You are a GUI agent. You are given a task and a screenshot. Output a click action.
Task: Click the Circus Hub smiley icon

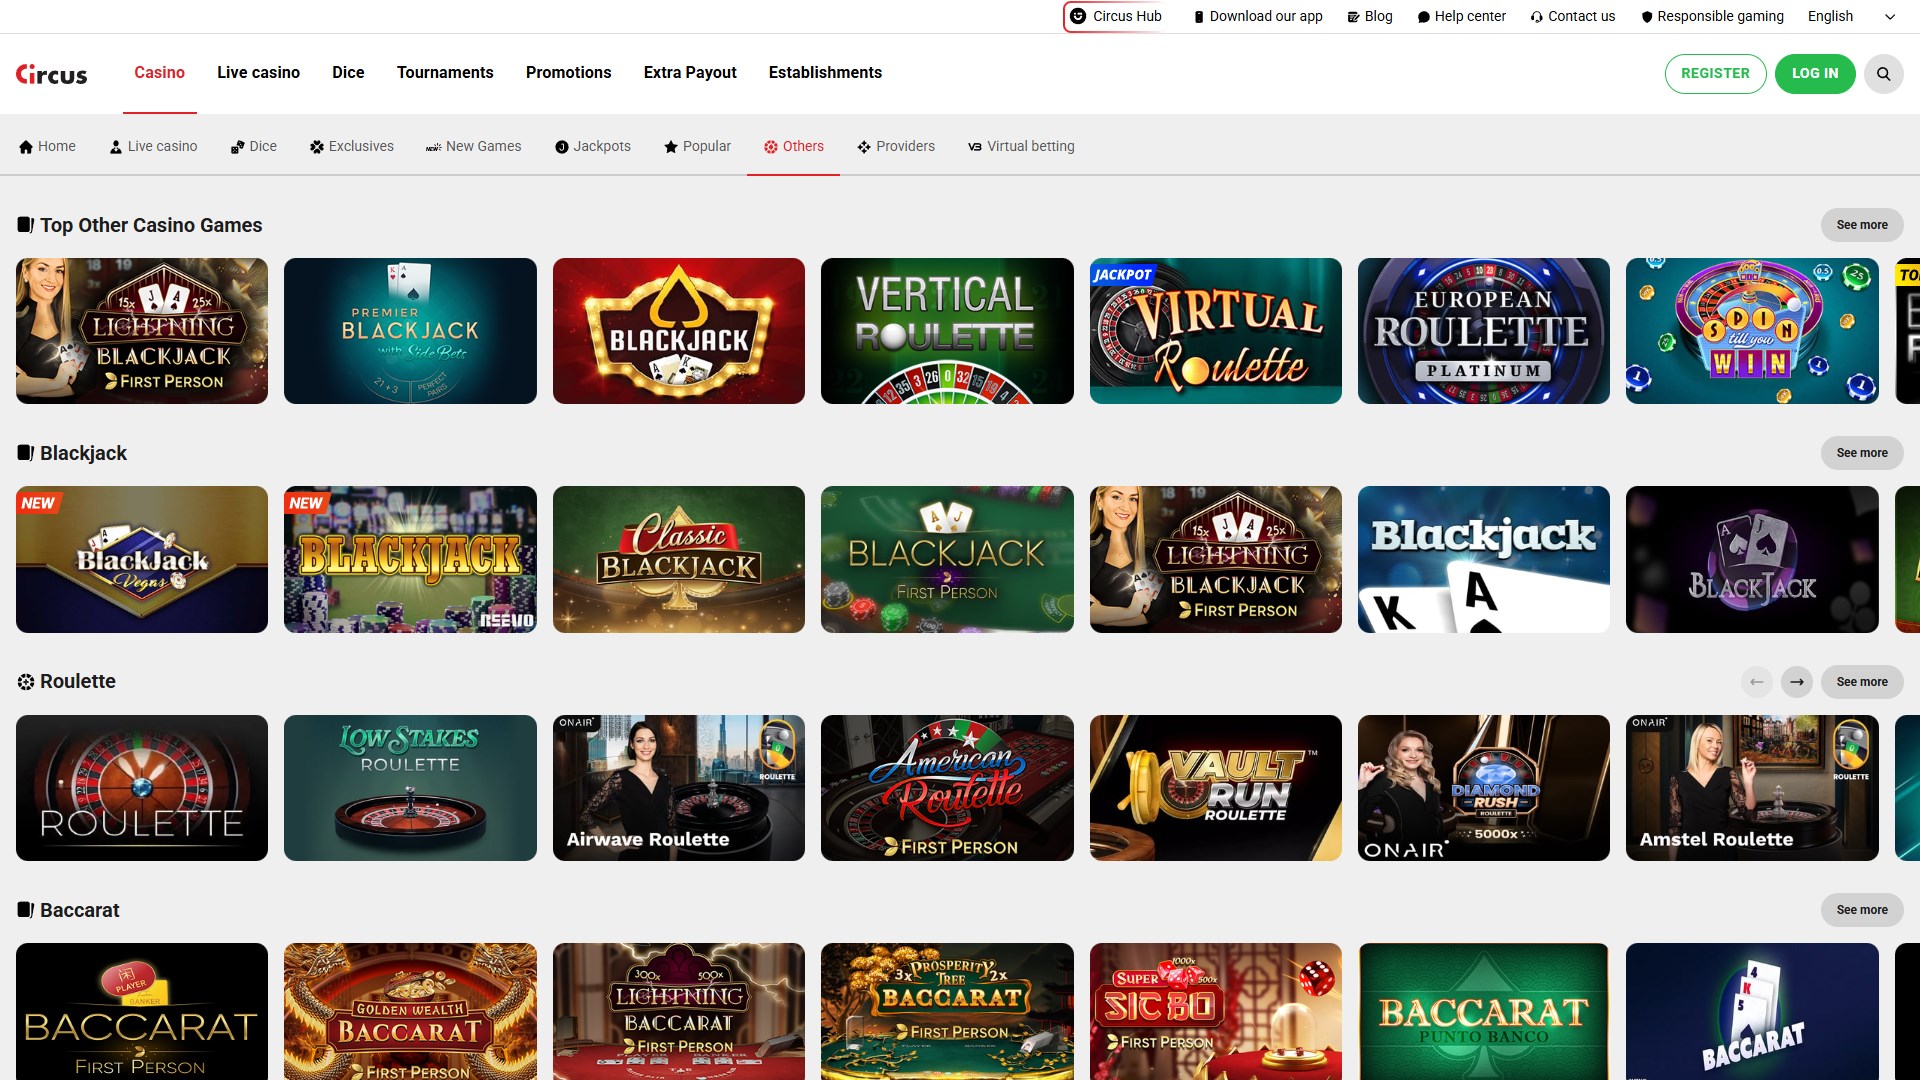pos(1078,16)
